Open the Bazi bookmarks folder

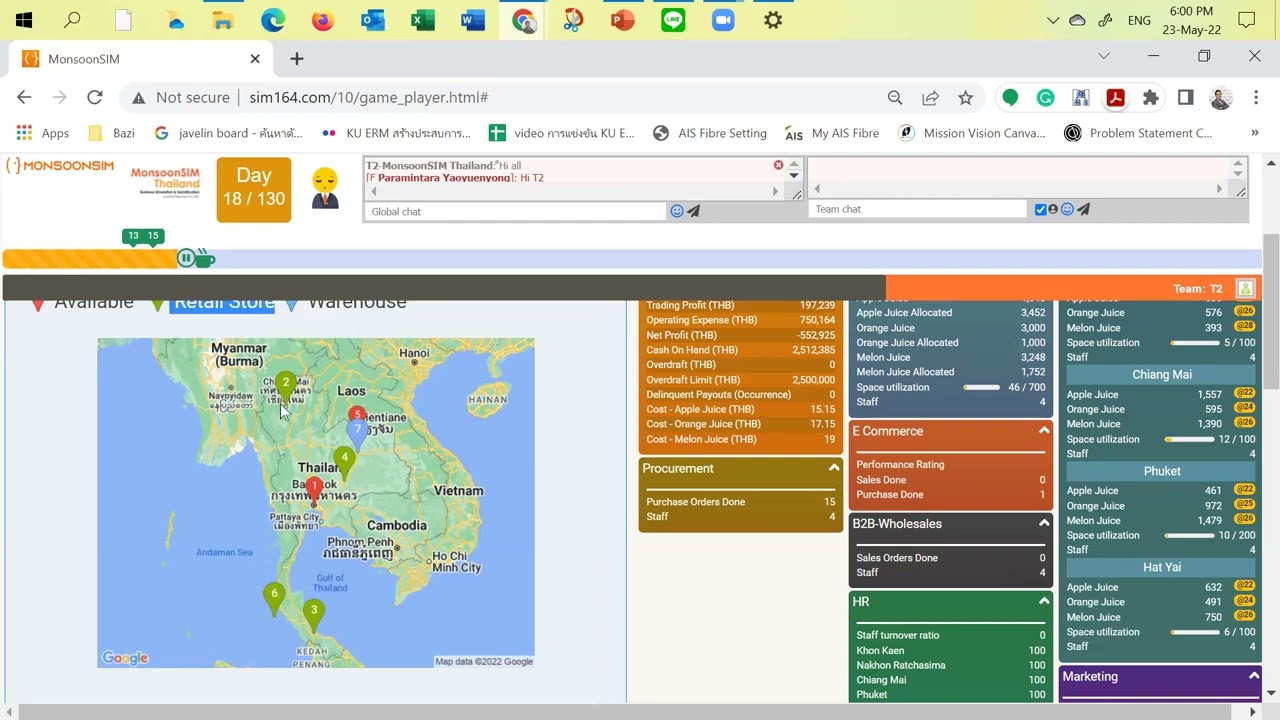111,133
